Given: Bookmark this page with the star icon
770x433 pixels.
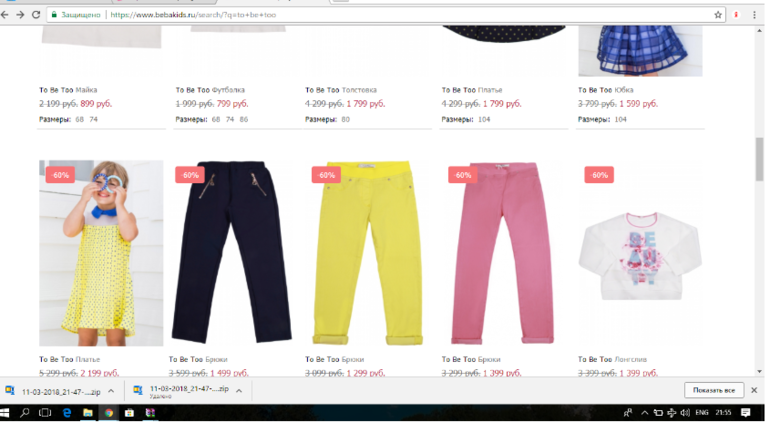Looking at the screenshot, I should [718, 15].
